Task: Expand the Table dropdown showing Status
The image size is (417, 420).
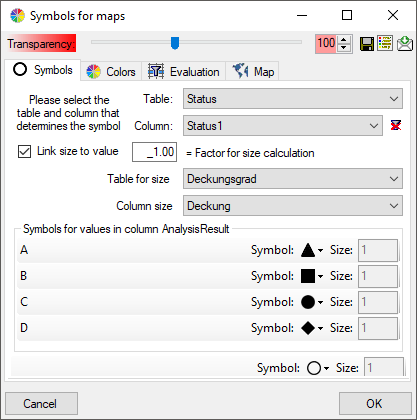Action: [293, 99]
